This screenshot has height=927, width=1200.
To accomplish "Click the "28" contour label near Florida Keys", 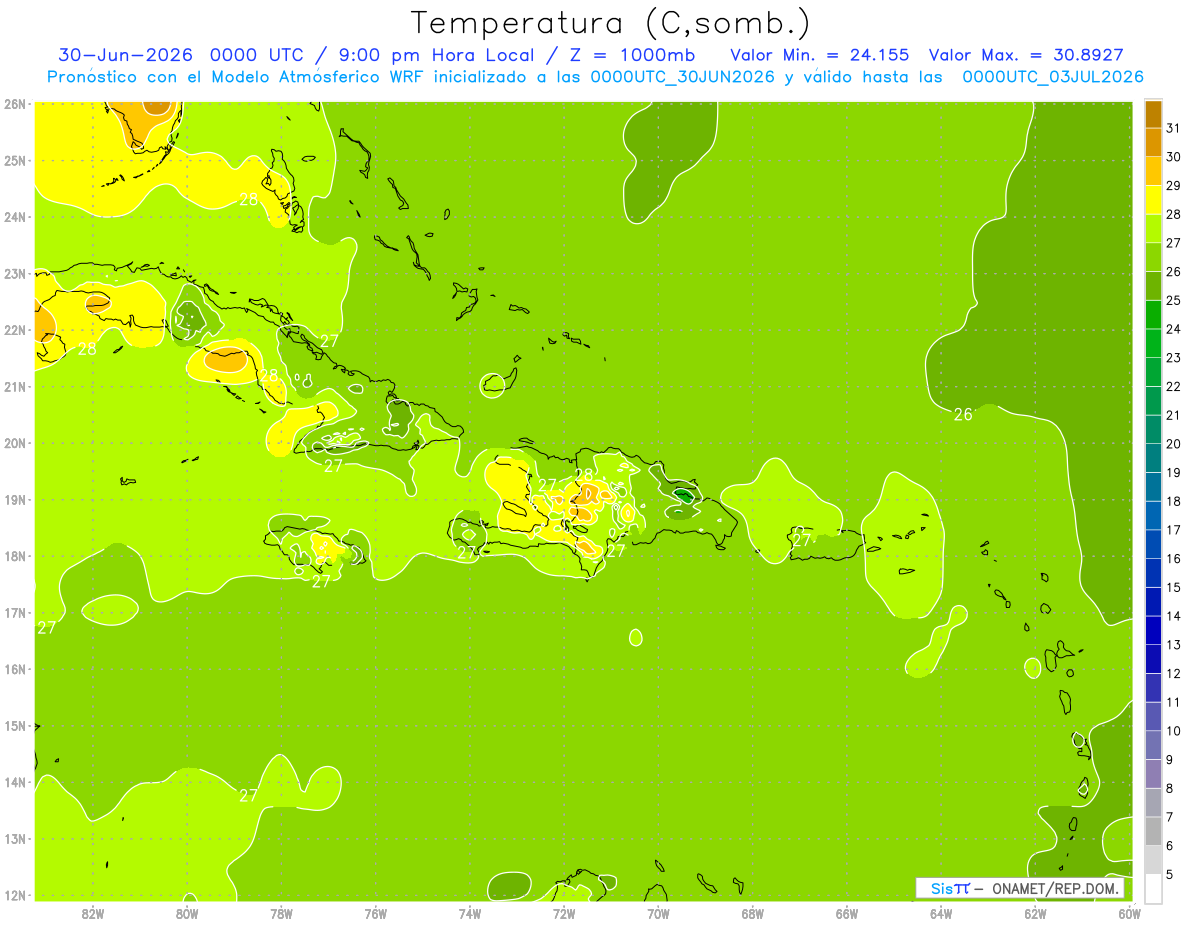I will click(249, 199).
